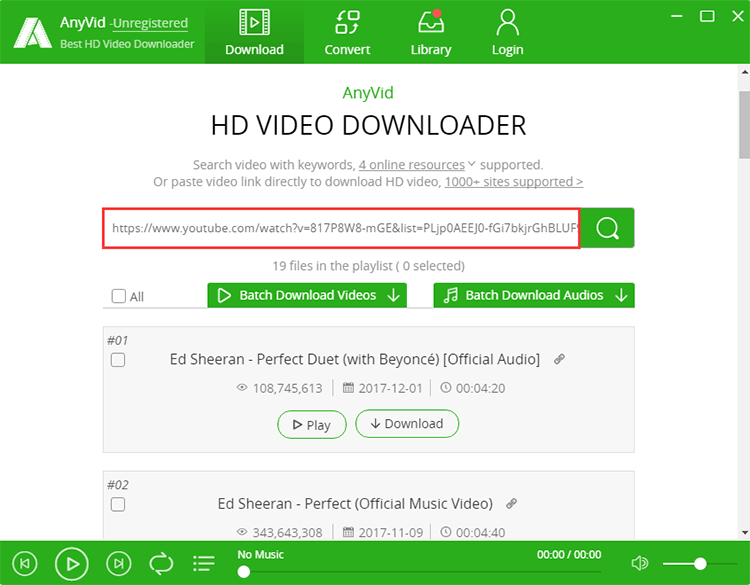Open the 4 online resources link
This screenshot has width=750, height=585.
412,165
